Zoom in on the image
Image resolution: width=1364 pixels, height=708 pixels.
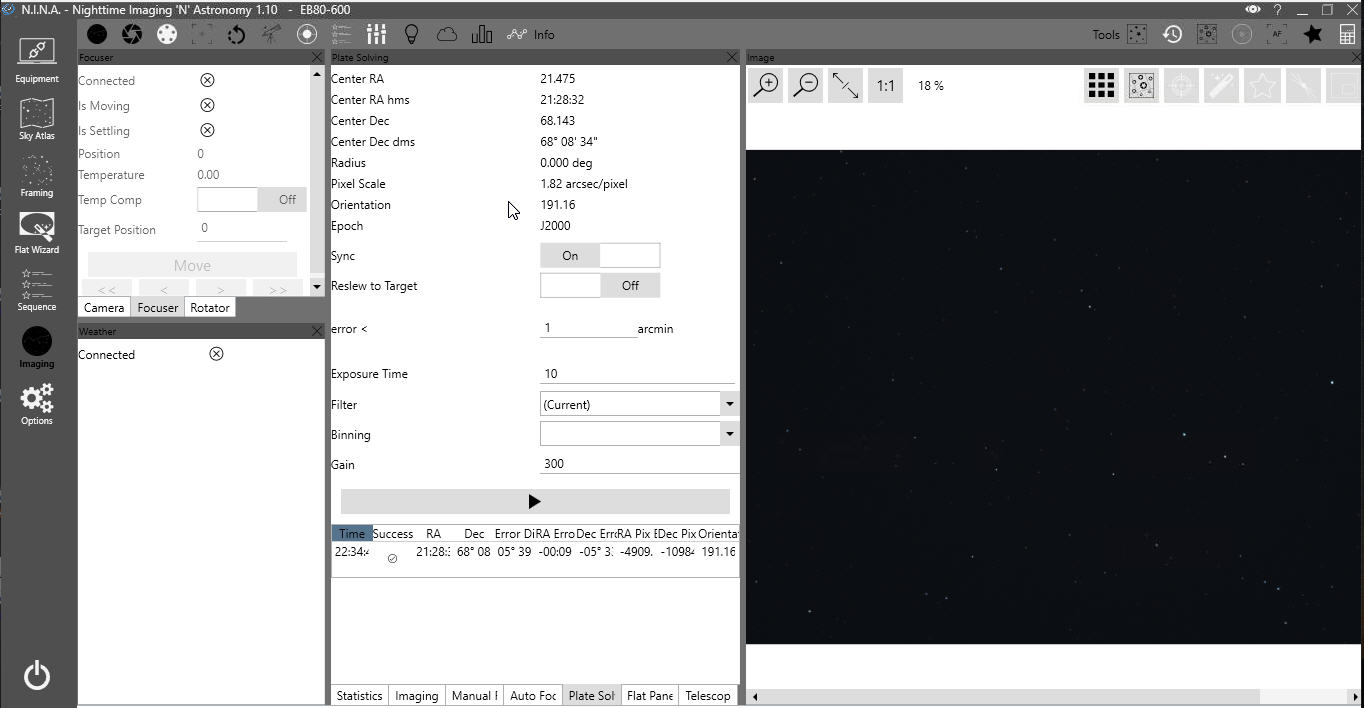[x=767, y=86]
